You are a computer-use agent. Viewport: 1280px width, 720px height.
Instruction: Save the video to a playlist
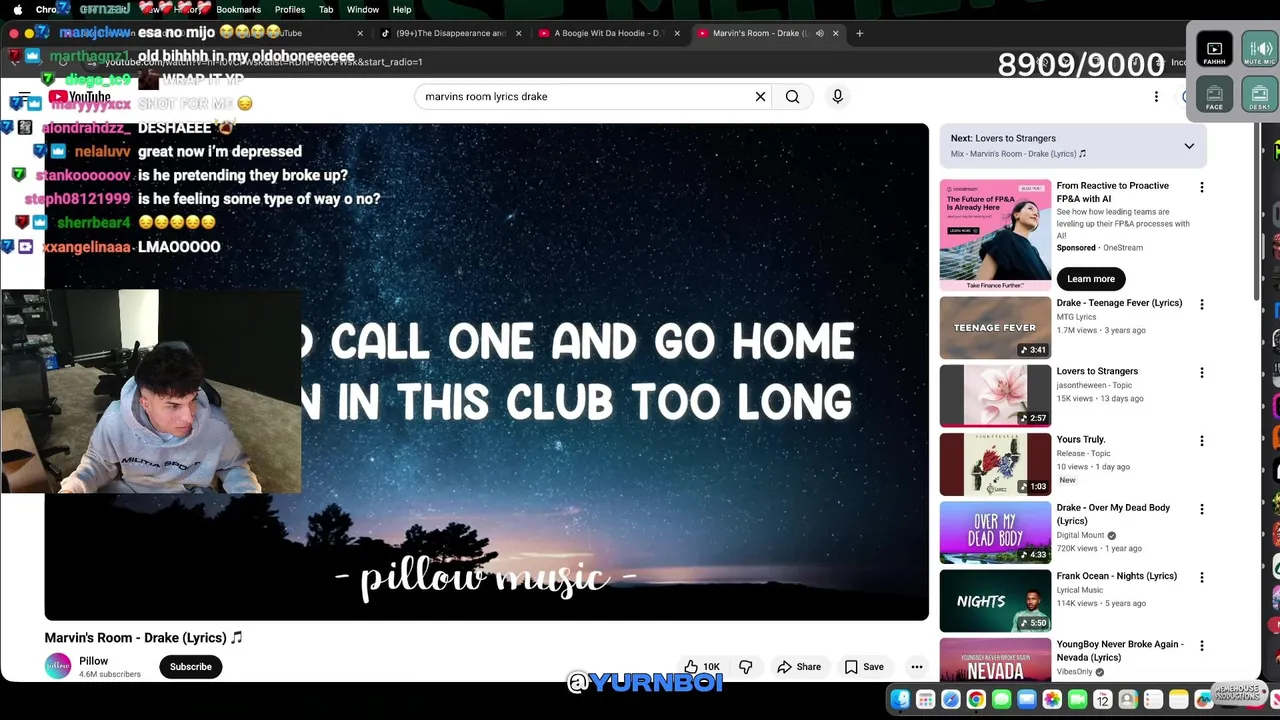[864, 667]
